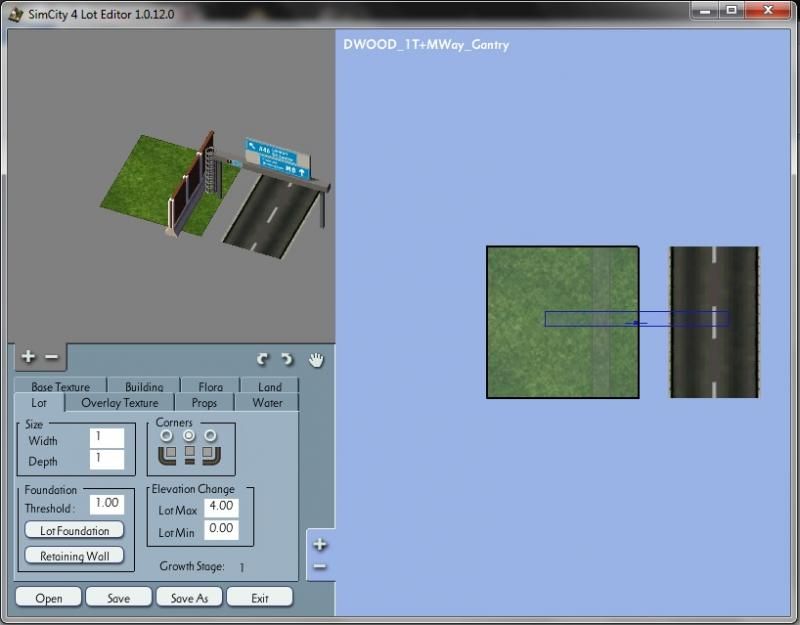Select the blue gantry prop outline
Image resolution: width=800 pixels, height=625 pixels.
click(637, 319)
